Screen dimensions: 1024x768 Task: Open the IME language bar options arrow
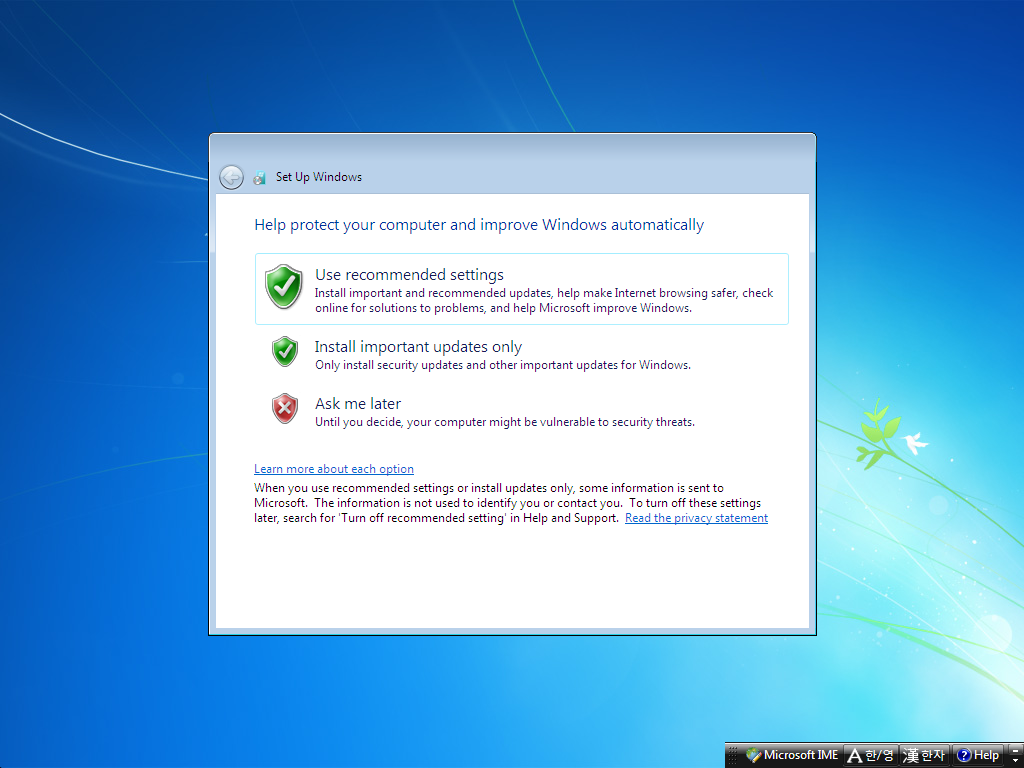point(1014,761)
